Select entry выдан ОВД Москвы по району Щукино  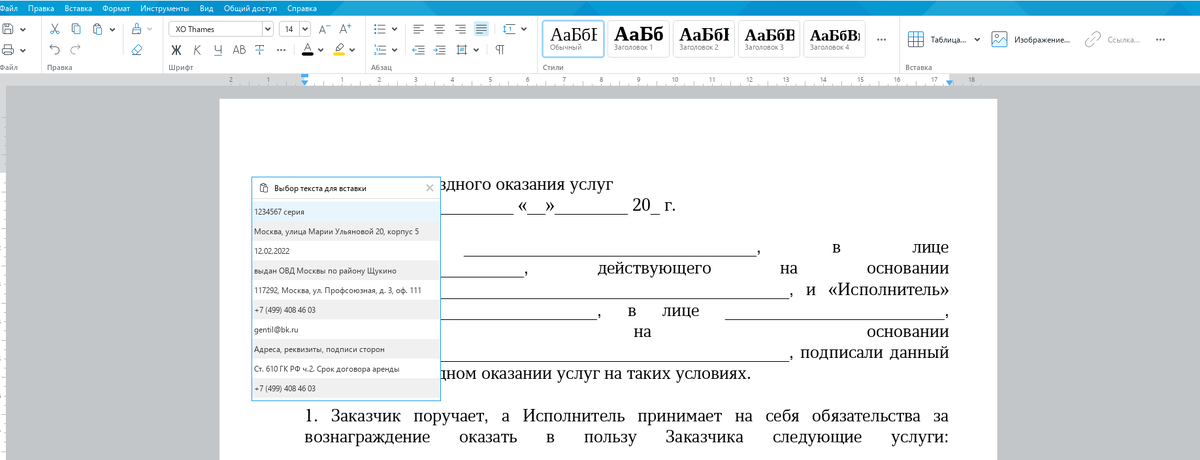coord(346,271)
